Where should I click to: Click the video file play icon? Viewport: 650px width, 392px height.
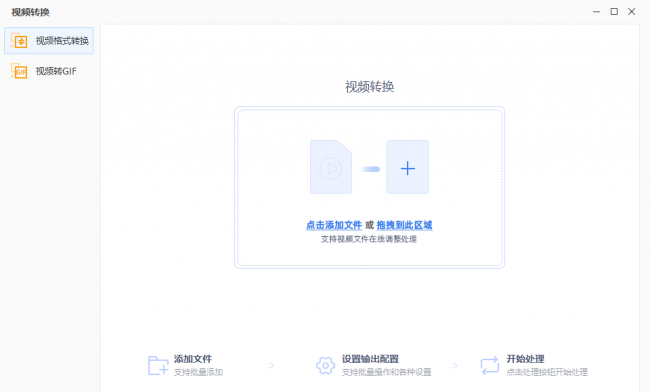(331, 167)
